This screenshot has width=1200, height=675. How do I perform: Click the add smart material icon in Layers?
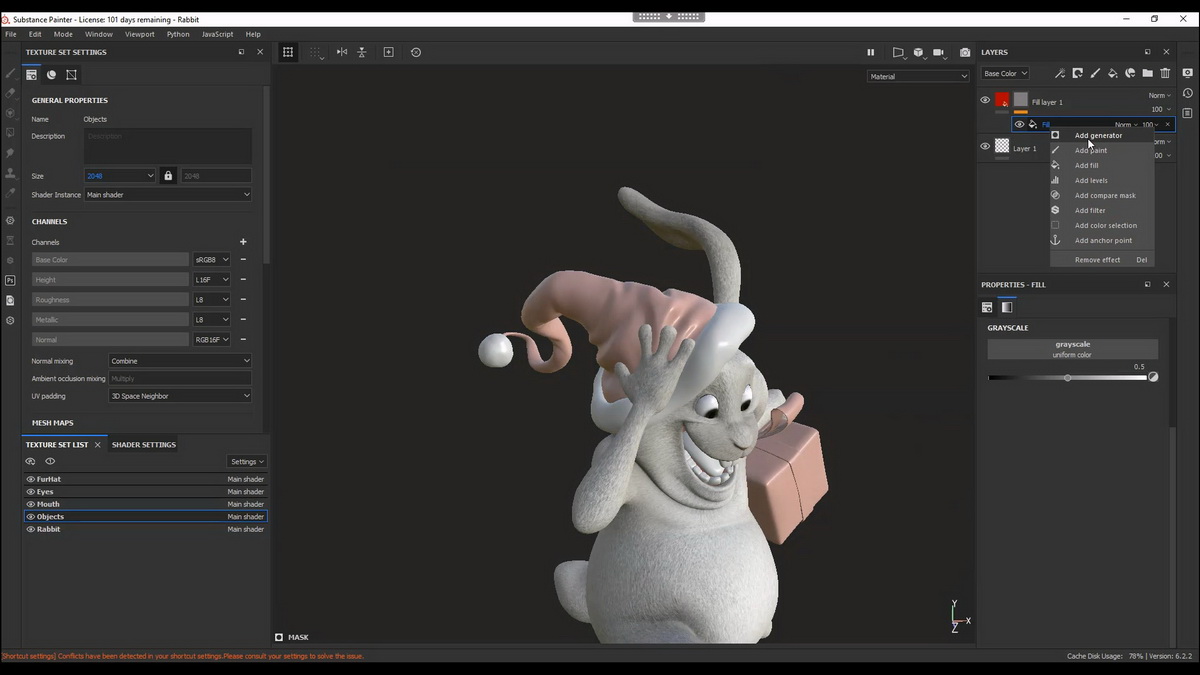(1130, 73)
